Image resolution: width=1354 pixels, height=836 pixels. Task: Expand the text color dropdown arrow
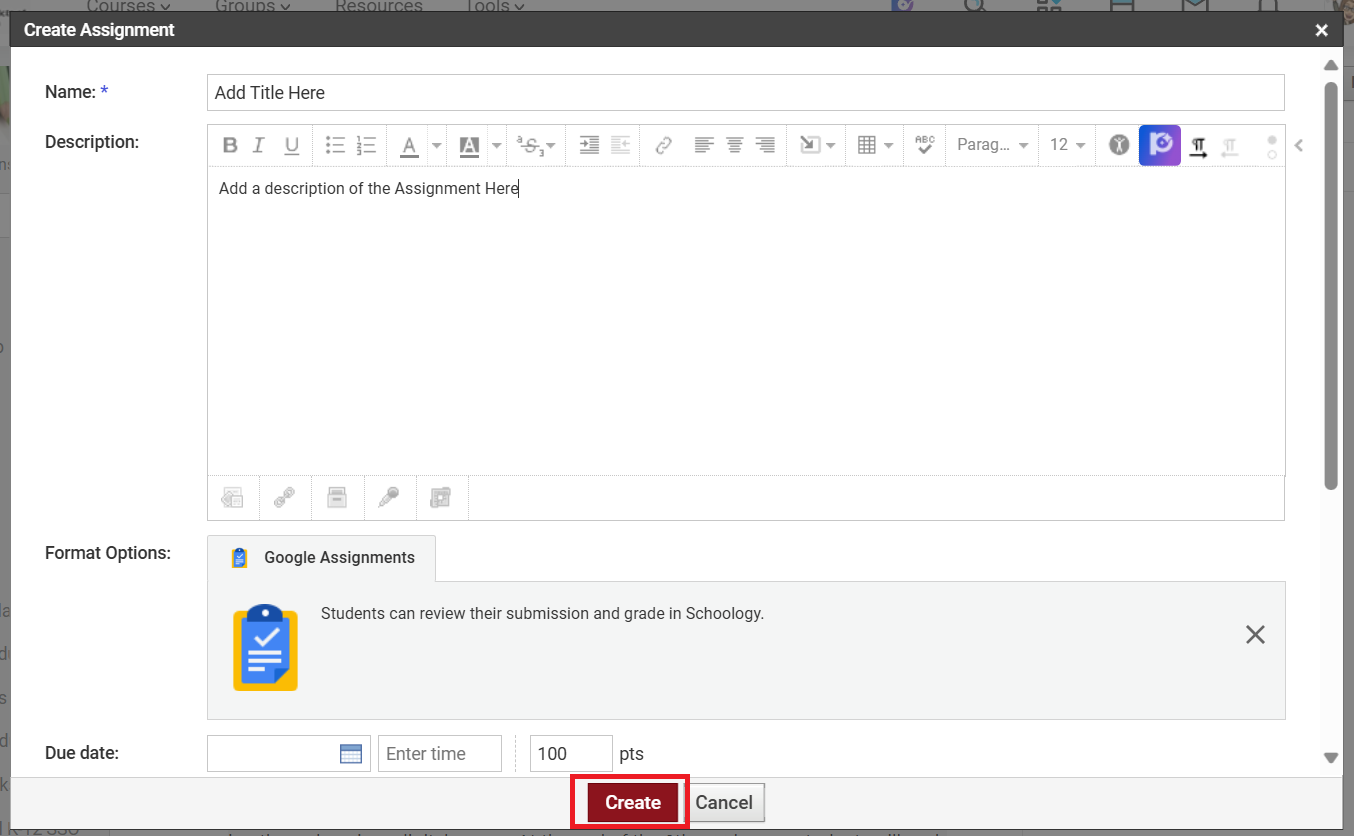437,146
